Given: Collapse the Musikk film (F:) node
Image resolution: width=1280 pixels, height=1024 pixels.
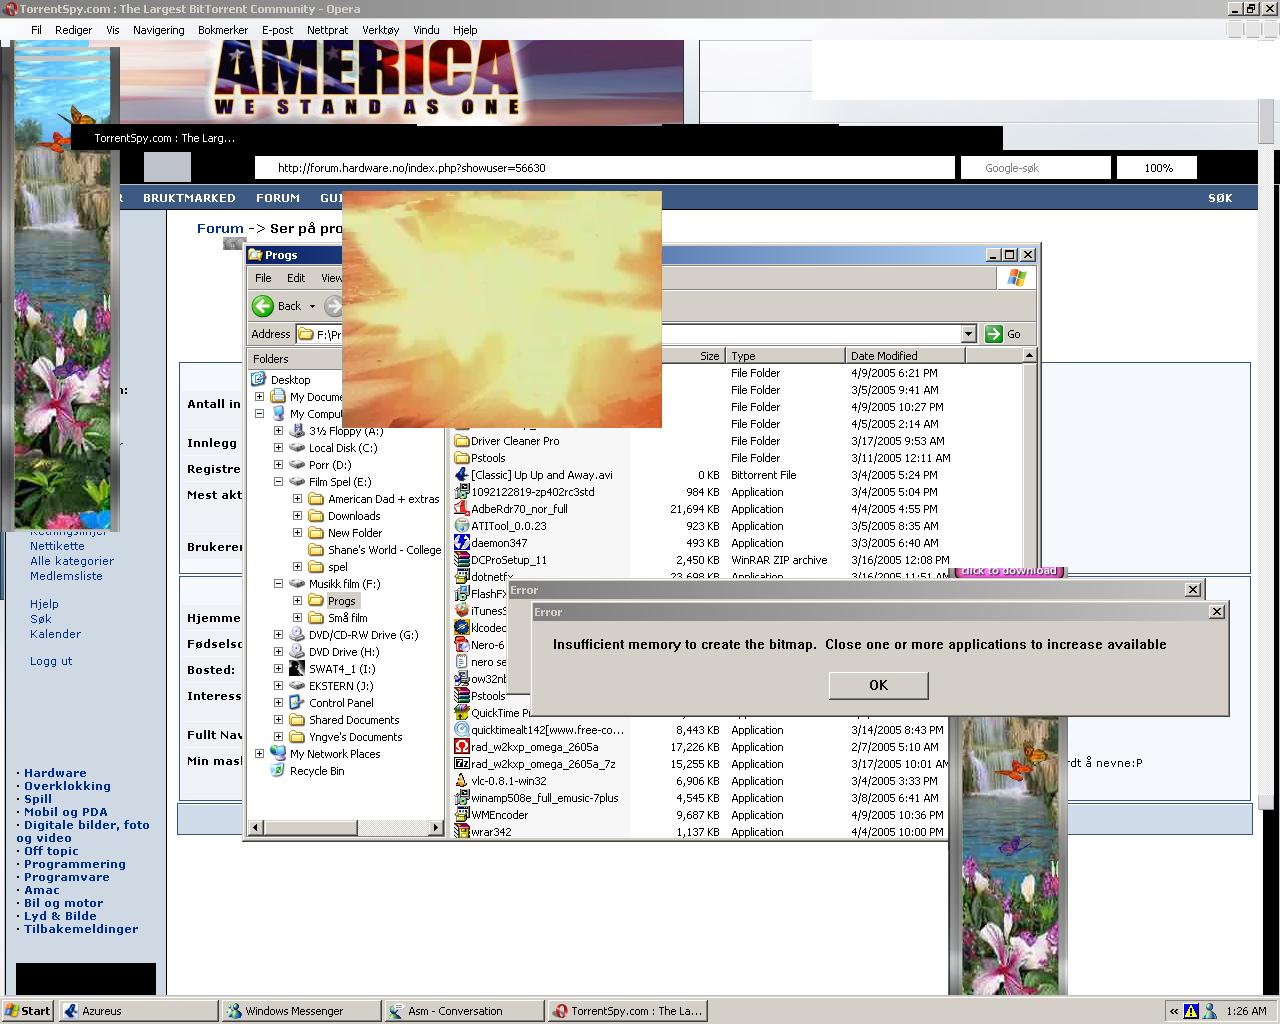Looking at the screenshot, I should coord(279,584).
